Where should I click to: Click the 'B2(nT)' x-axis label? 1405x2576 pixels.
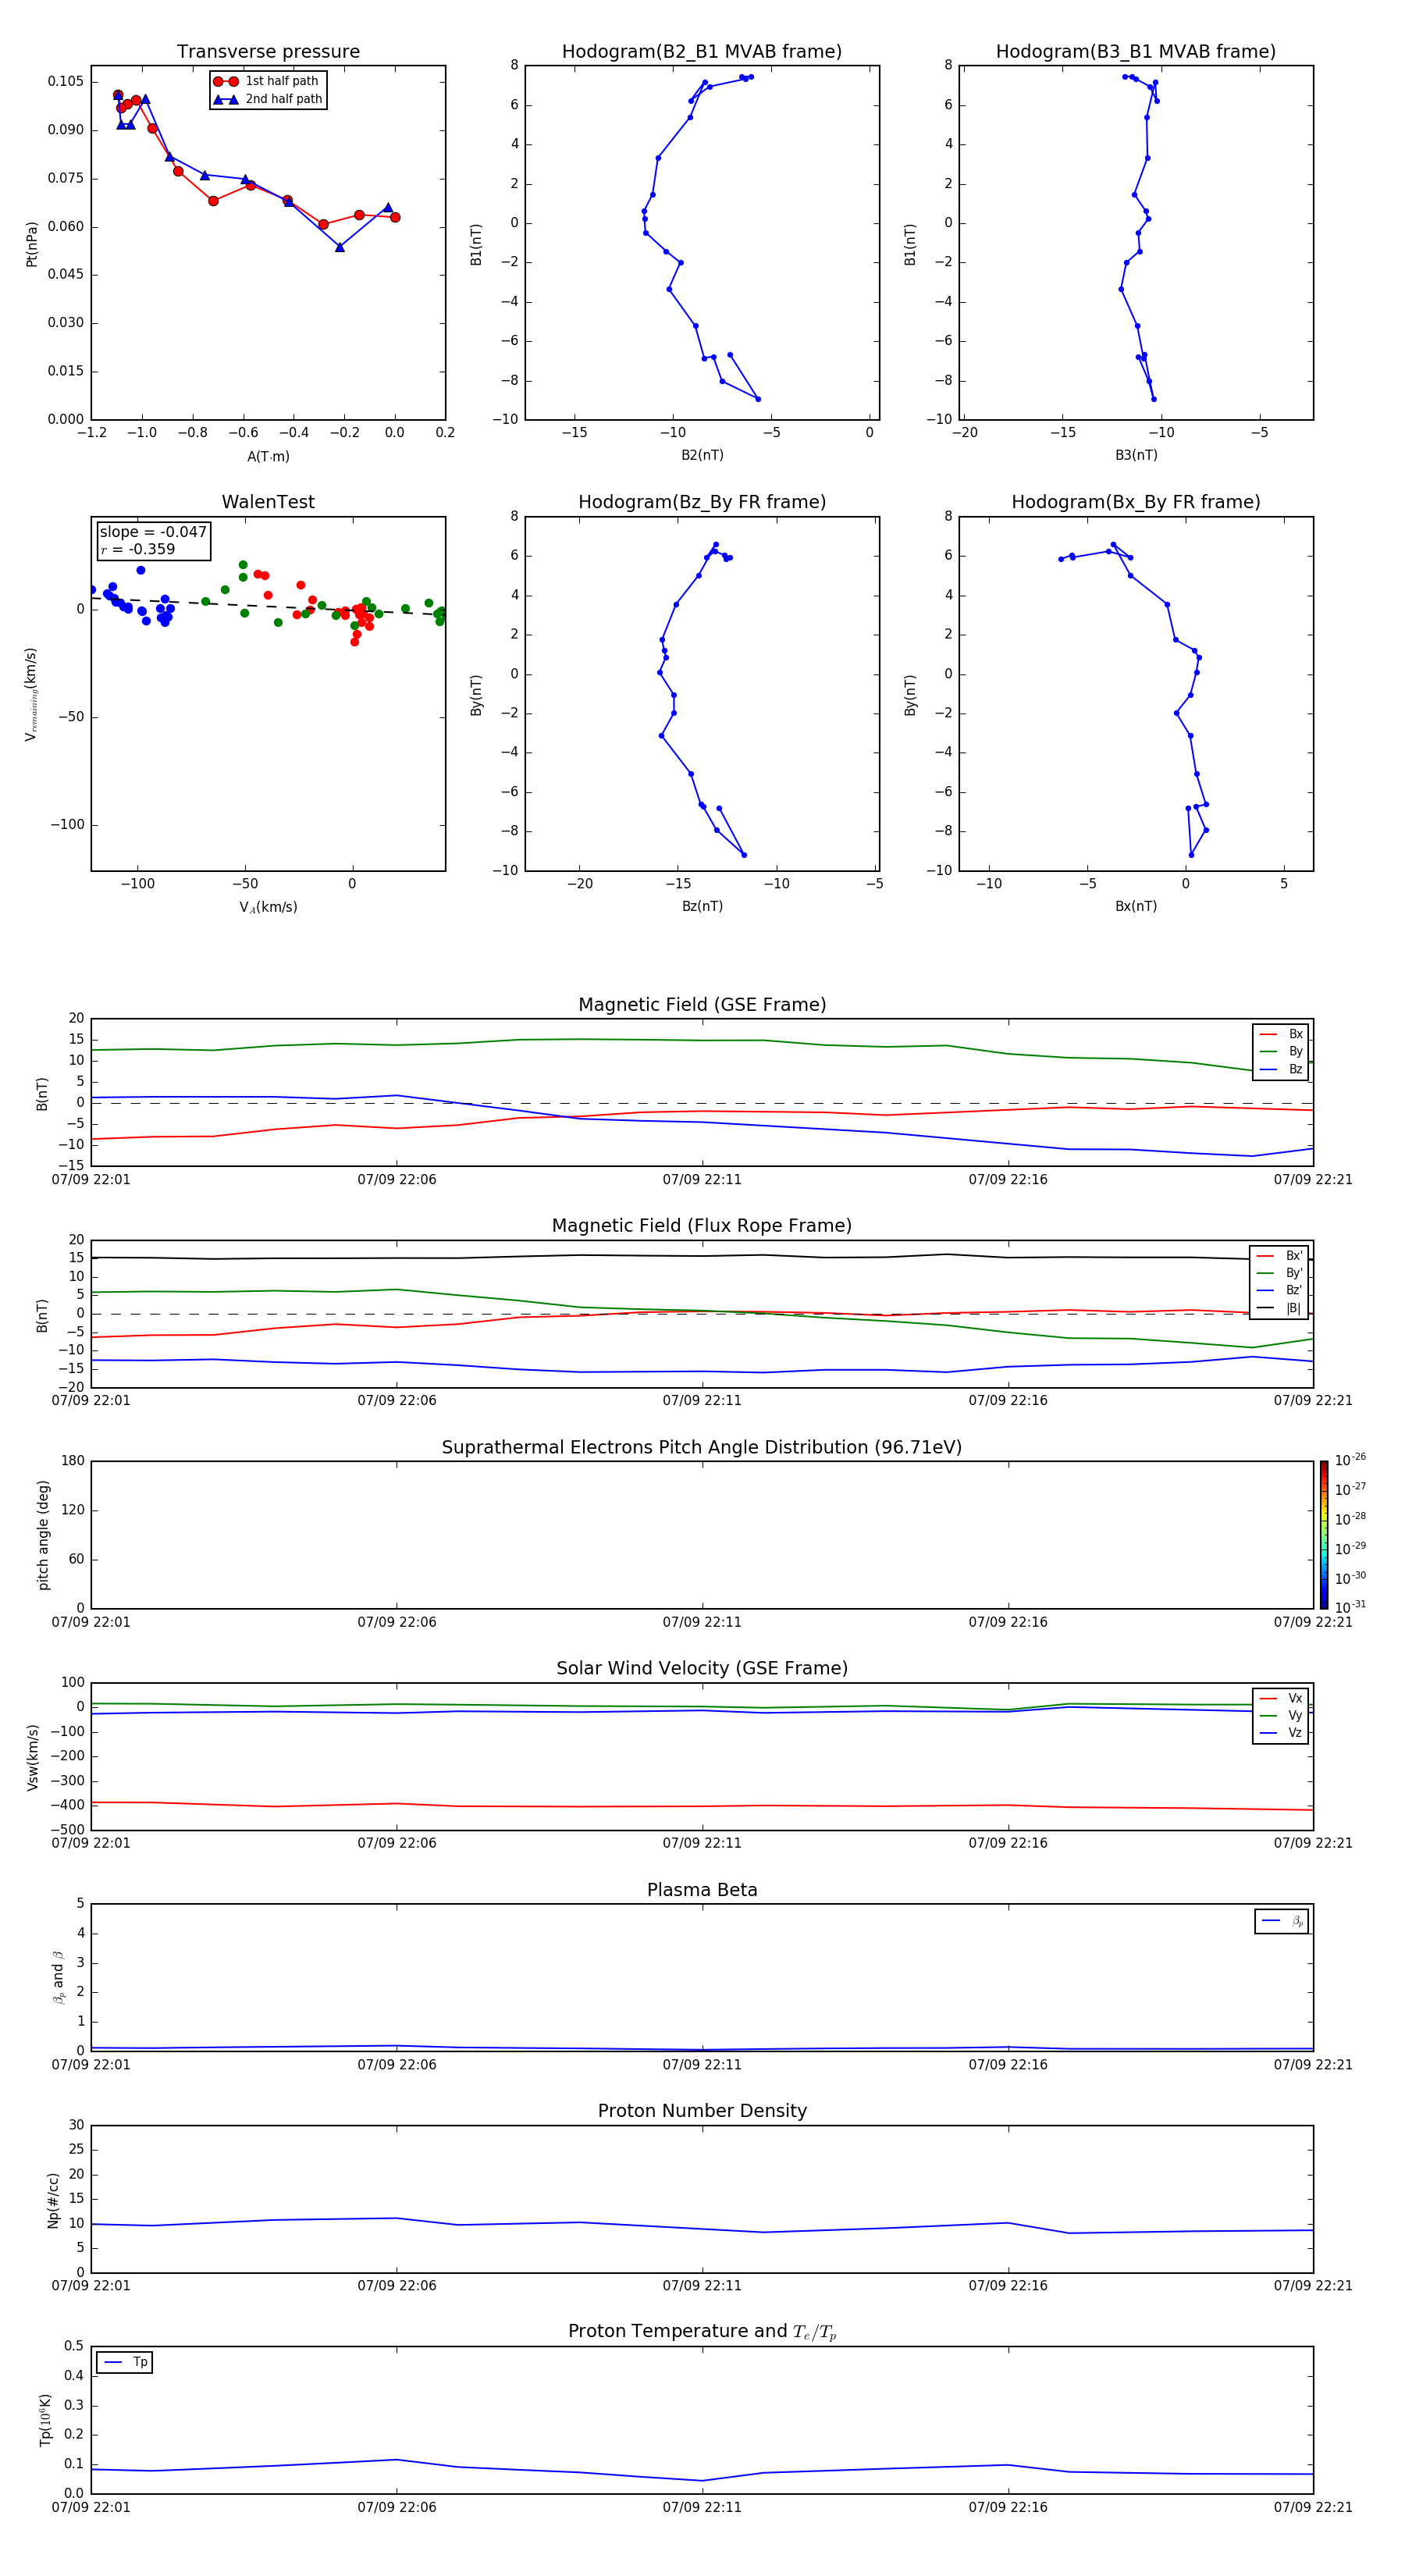pos(702,455)
